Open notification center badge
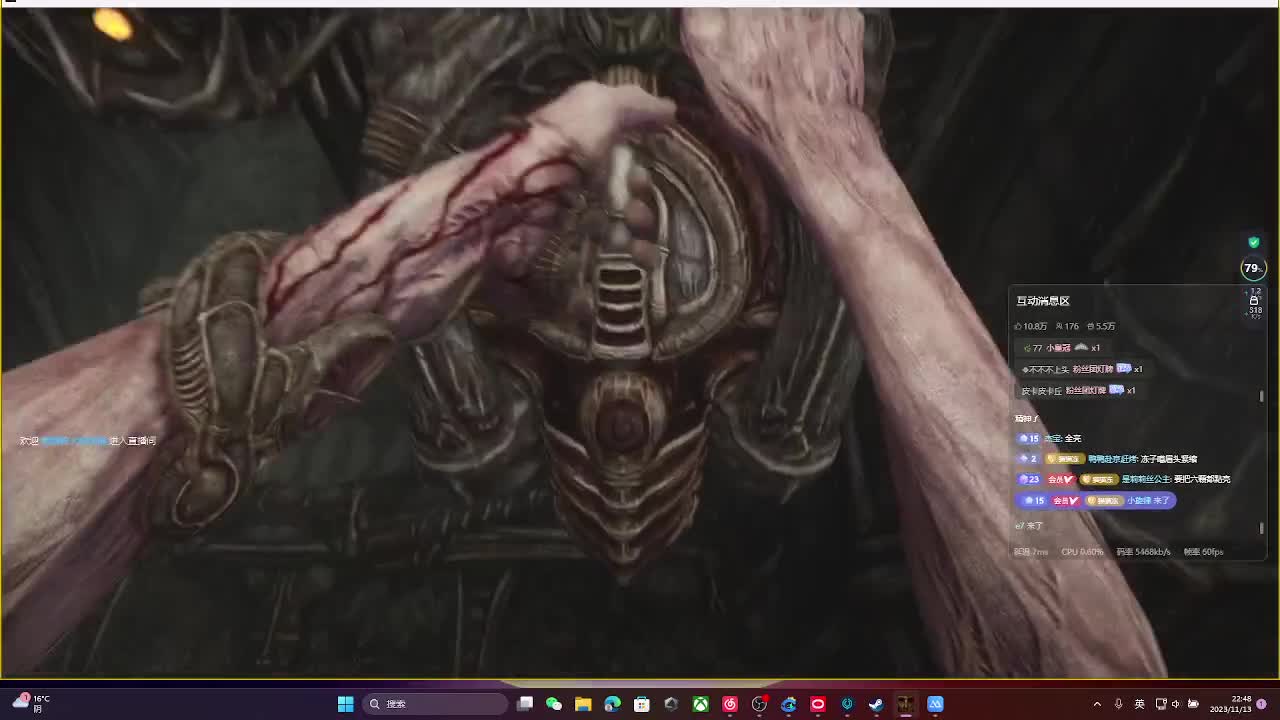Viewport: 1280px width, 720px height. 1262,704
